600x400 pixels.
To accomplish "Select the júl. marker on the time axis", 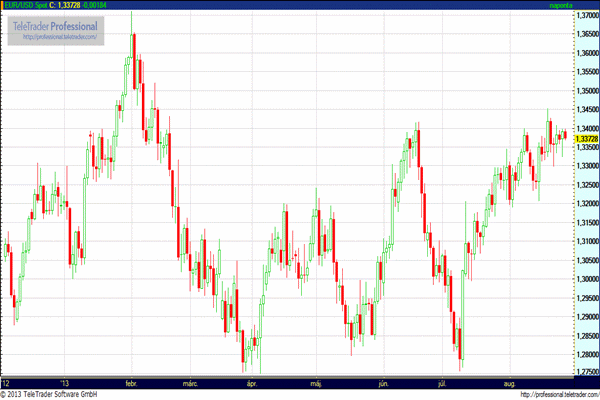I will pyautogui.click(x=441, y=383).
